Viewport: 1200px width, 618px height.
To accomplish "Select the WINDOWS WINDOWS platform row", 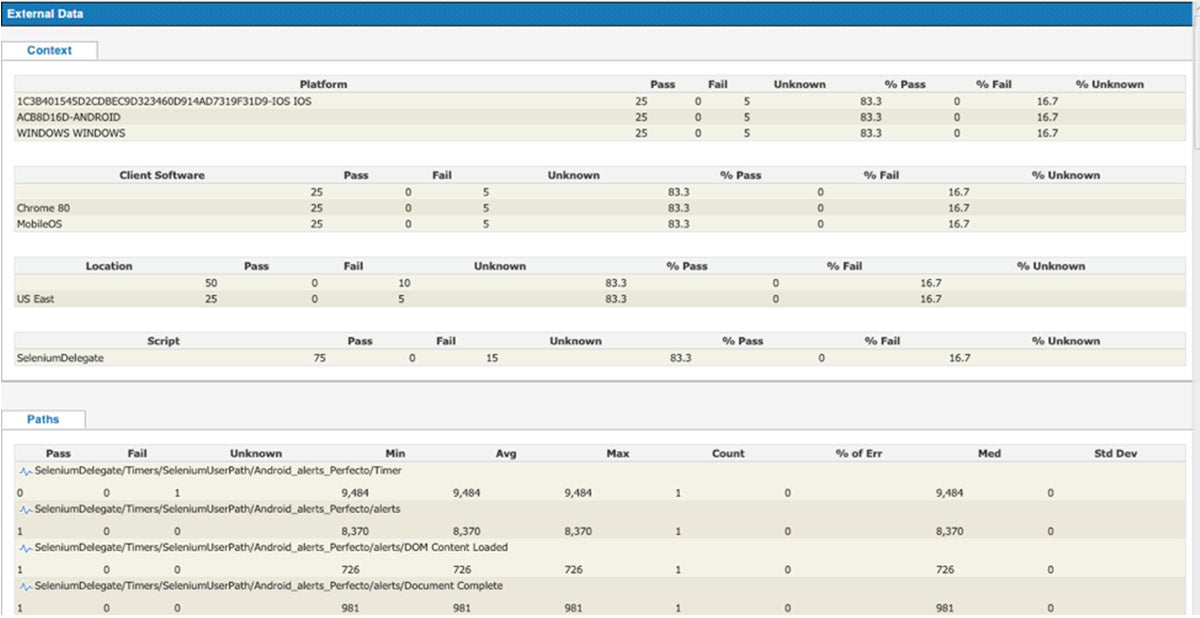I will click(71, 133).
